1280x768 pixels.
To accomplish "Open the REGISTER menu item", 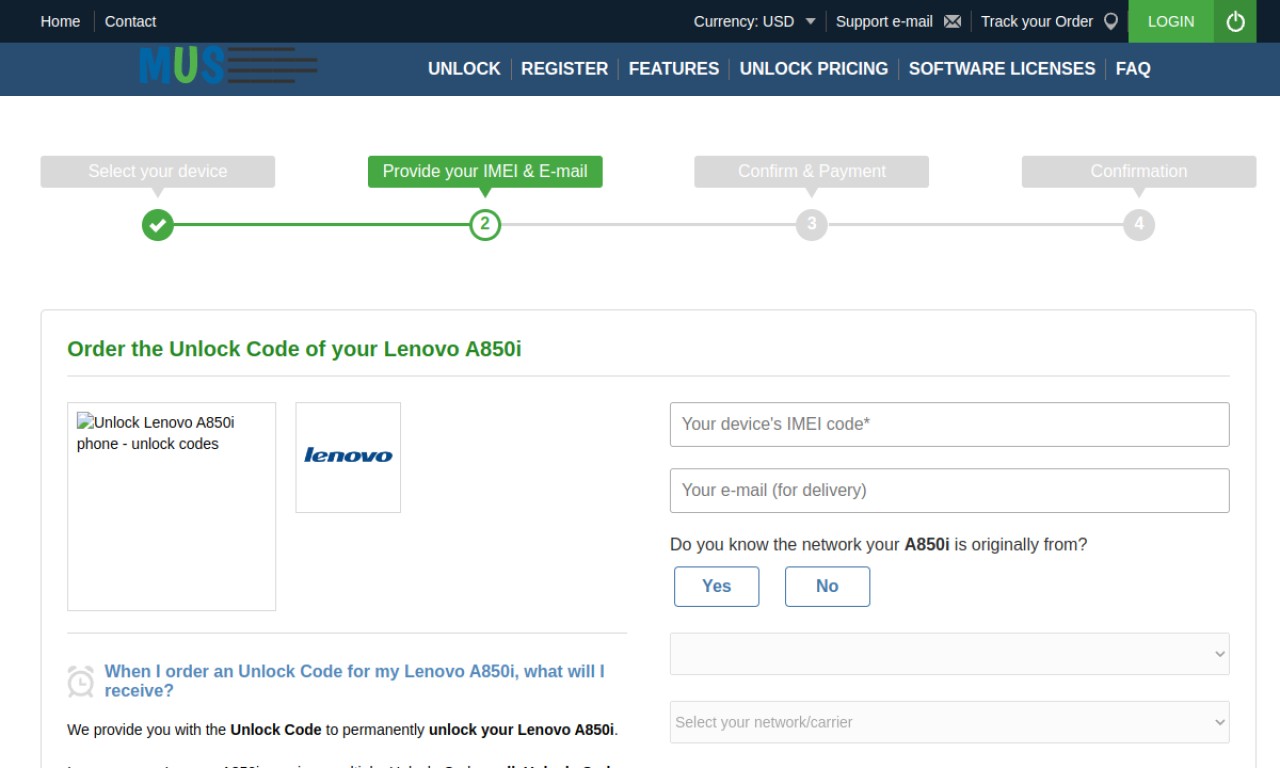I will pyautogui.click(x=565, y=69).
